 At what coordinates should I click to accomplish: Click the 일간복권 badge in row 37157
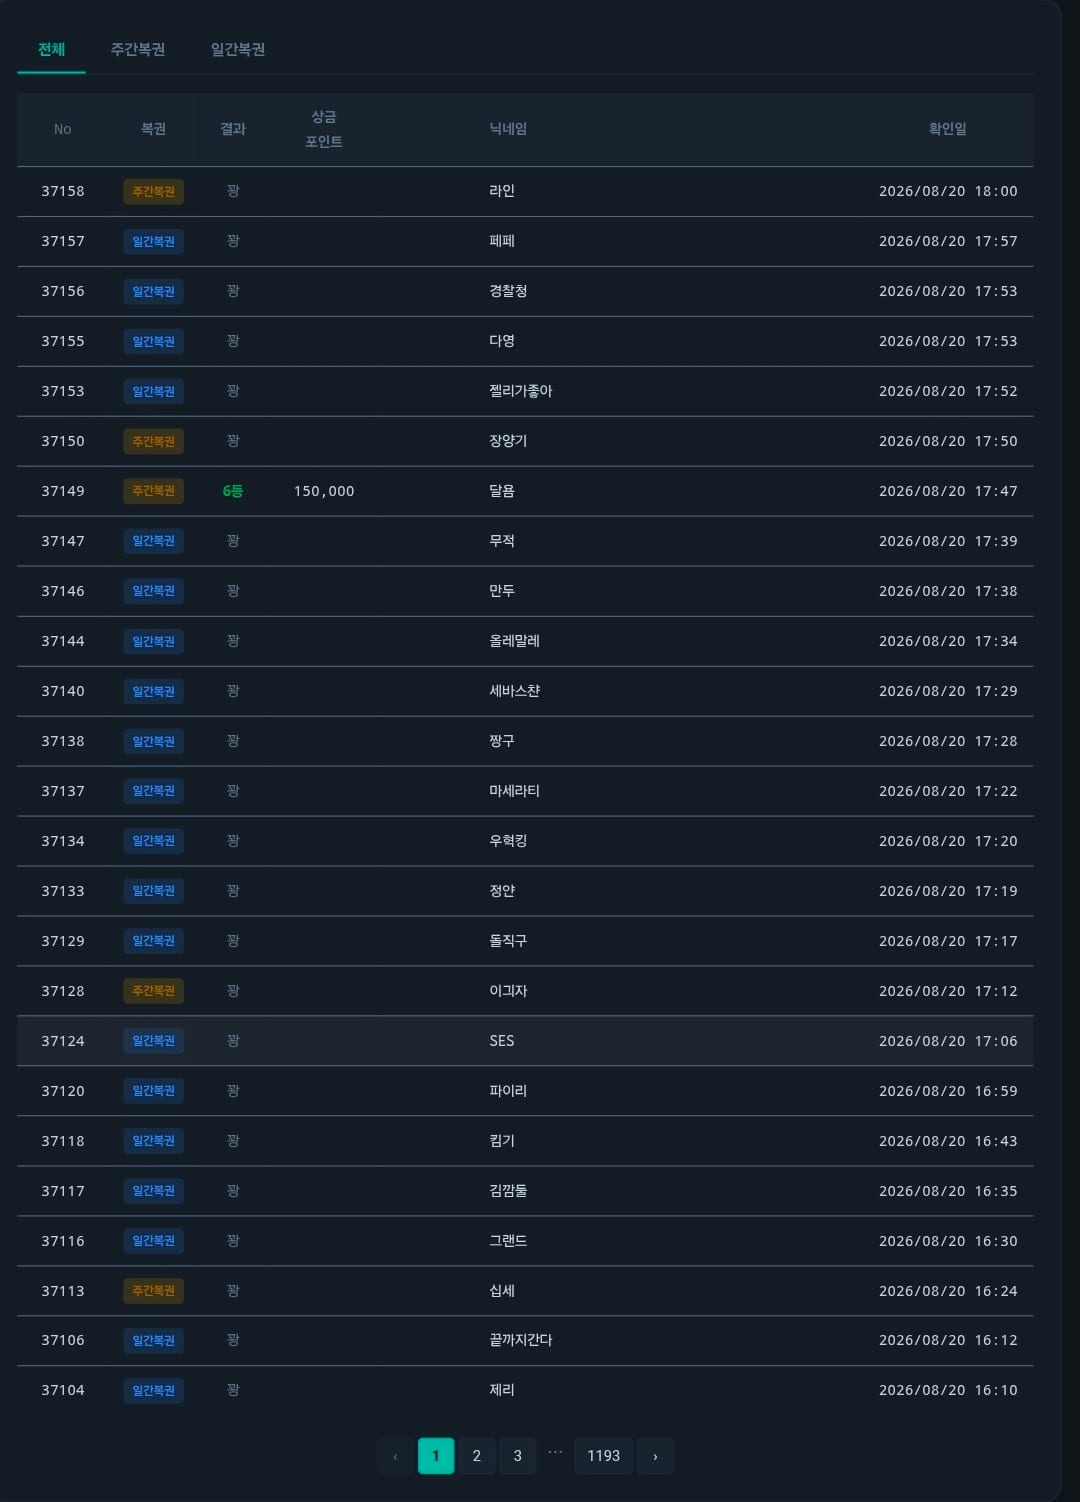pyautogui.click(x=153, y=241)
